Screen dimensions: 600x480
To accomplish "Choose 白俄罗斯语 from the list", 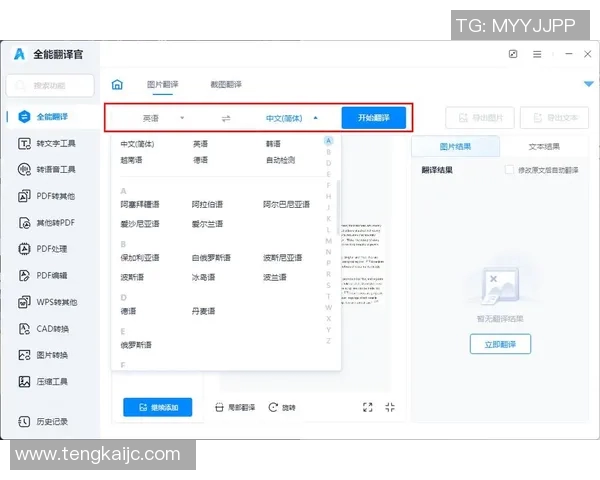I will (x=211, y=258).
